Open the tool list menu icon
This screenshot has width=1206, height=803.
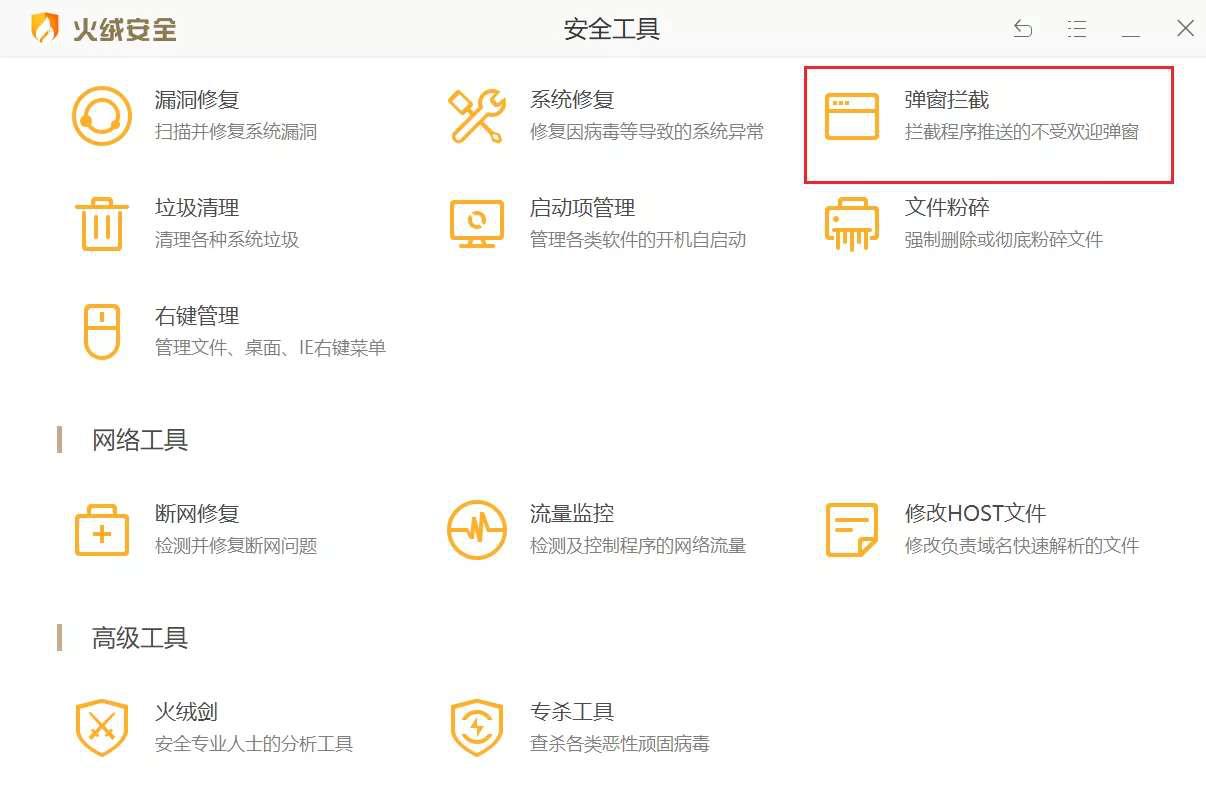point(1077,29)
